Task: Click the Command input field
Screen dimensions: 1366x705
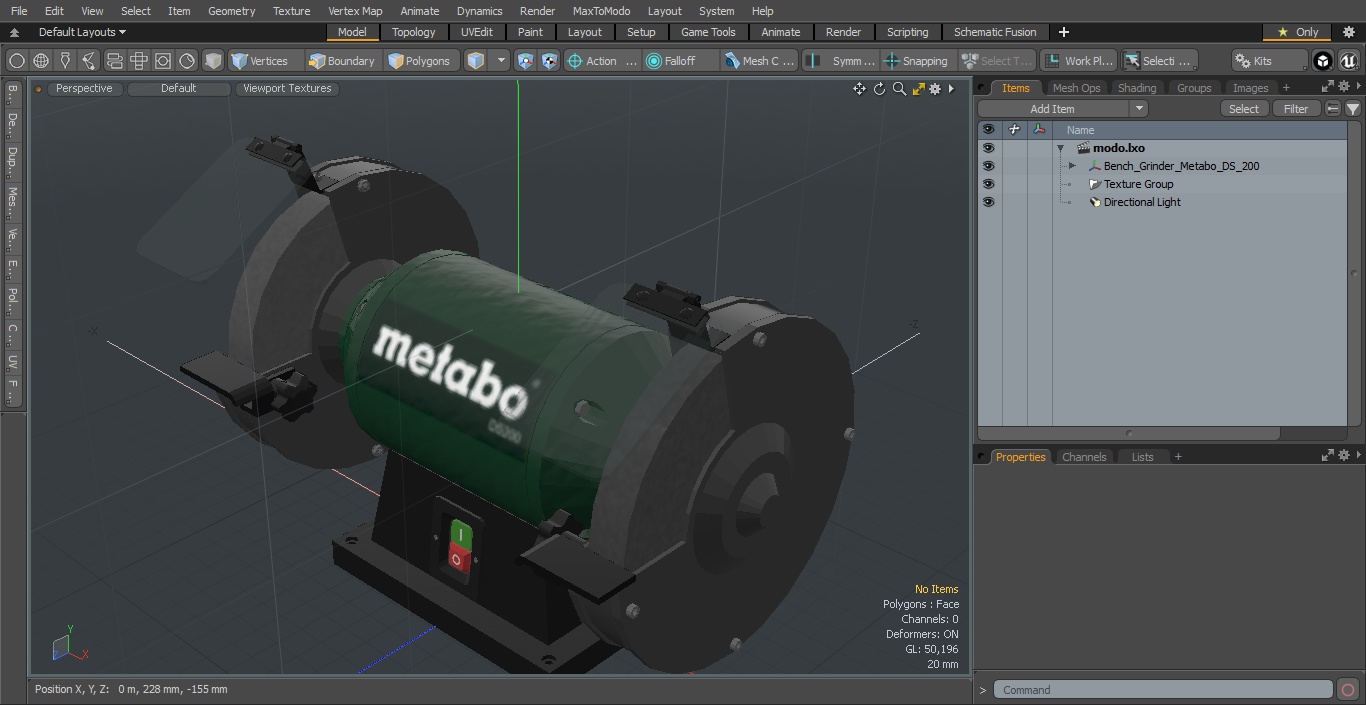Action: 1163,690
